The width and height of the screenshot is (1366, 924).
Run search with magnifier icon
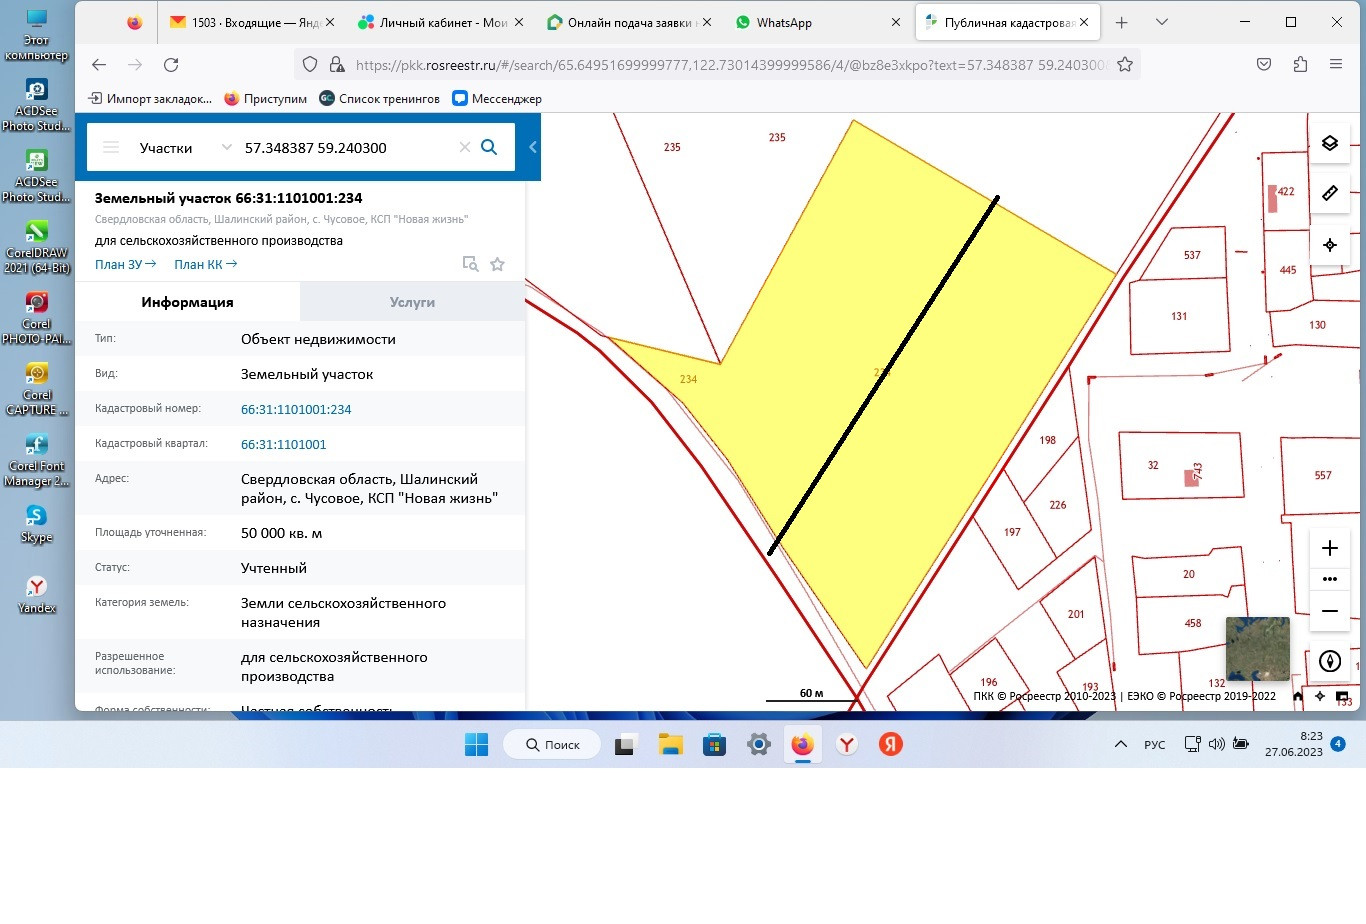point(489,148)
